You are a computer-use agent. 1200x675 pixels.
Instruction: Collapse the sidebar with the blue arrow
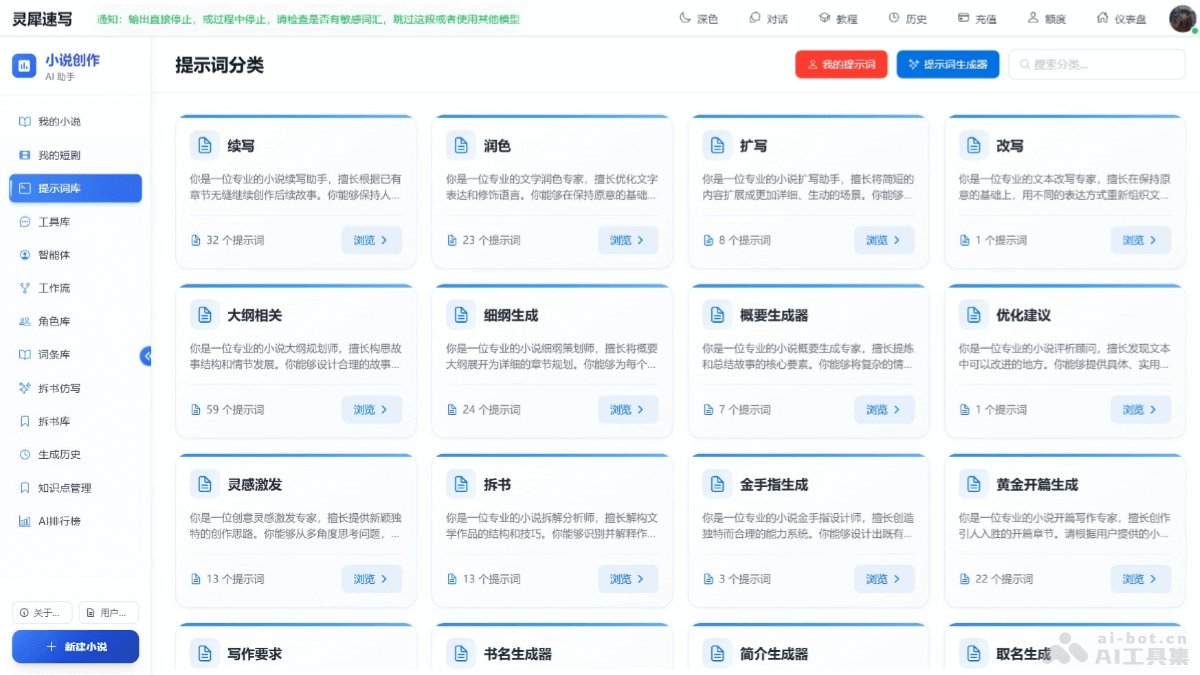tap(147, 355)
